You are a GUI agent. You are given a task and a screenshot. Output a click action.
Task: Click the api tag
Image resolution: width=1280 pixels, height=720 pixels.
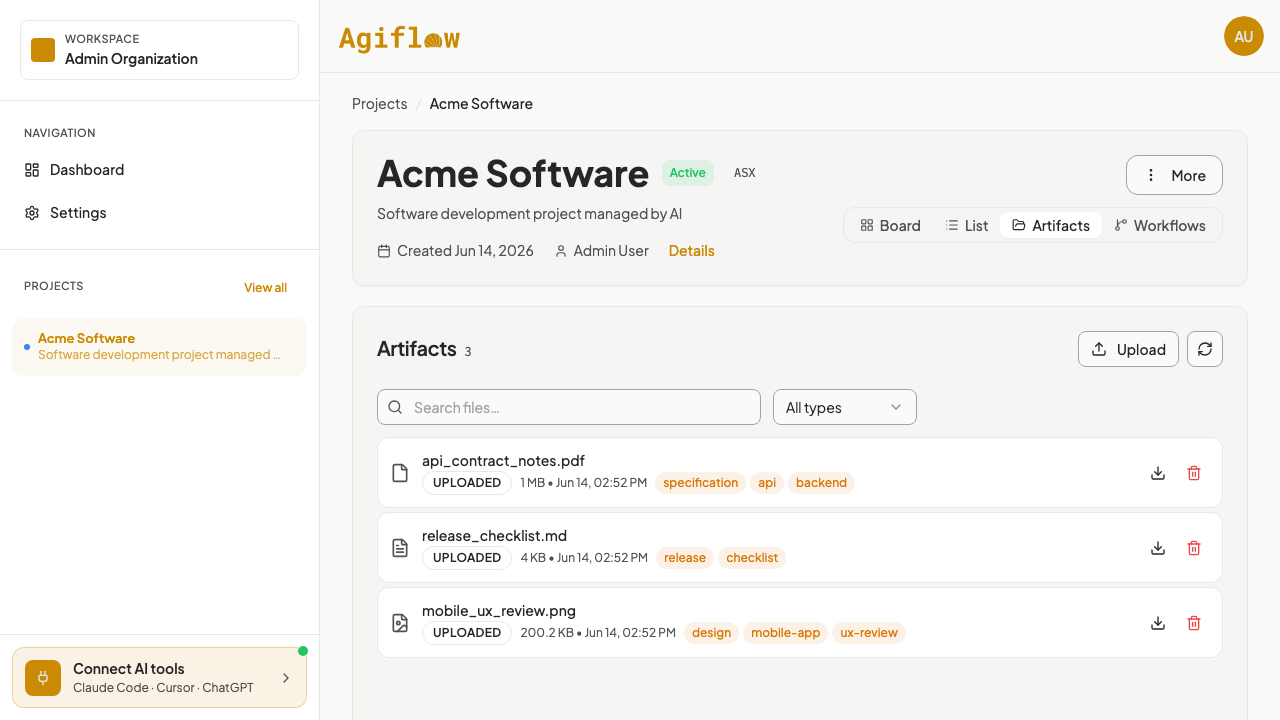pos(767,483)
